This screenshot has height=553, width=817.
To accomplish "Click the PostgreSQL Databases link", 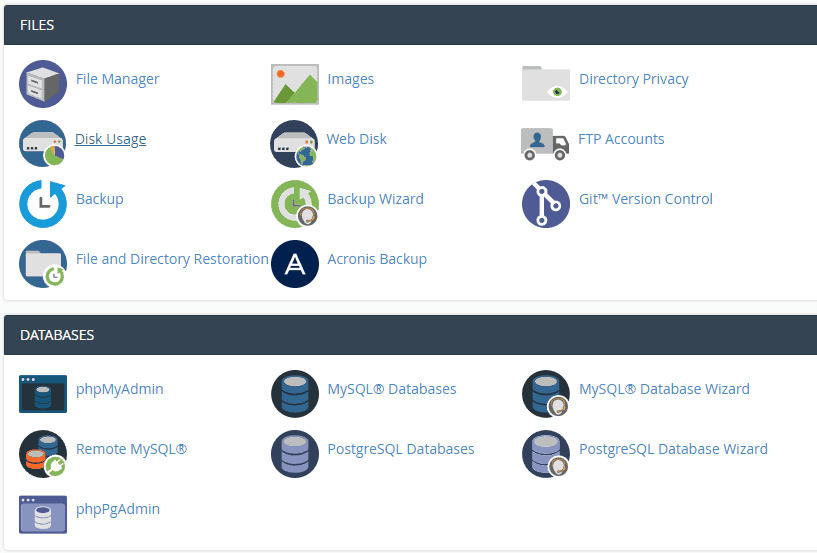I will 401,449.
